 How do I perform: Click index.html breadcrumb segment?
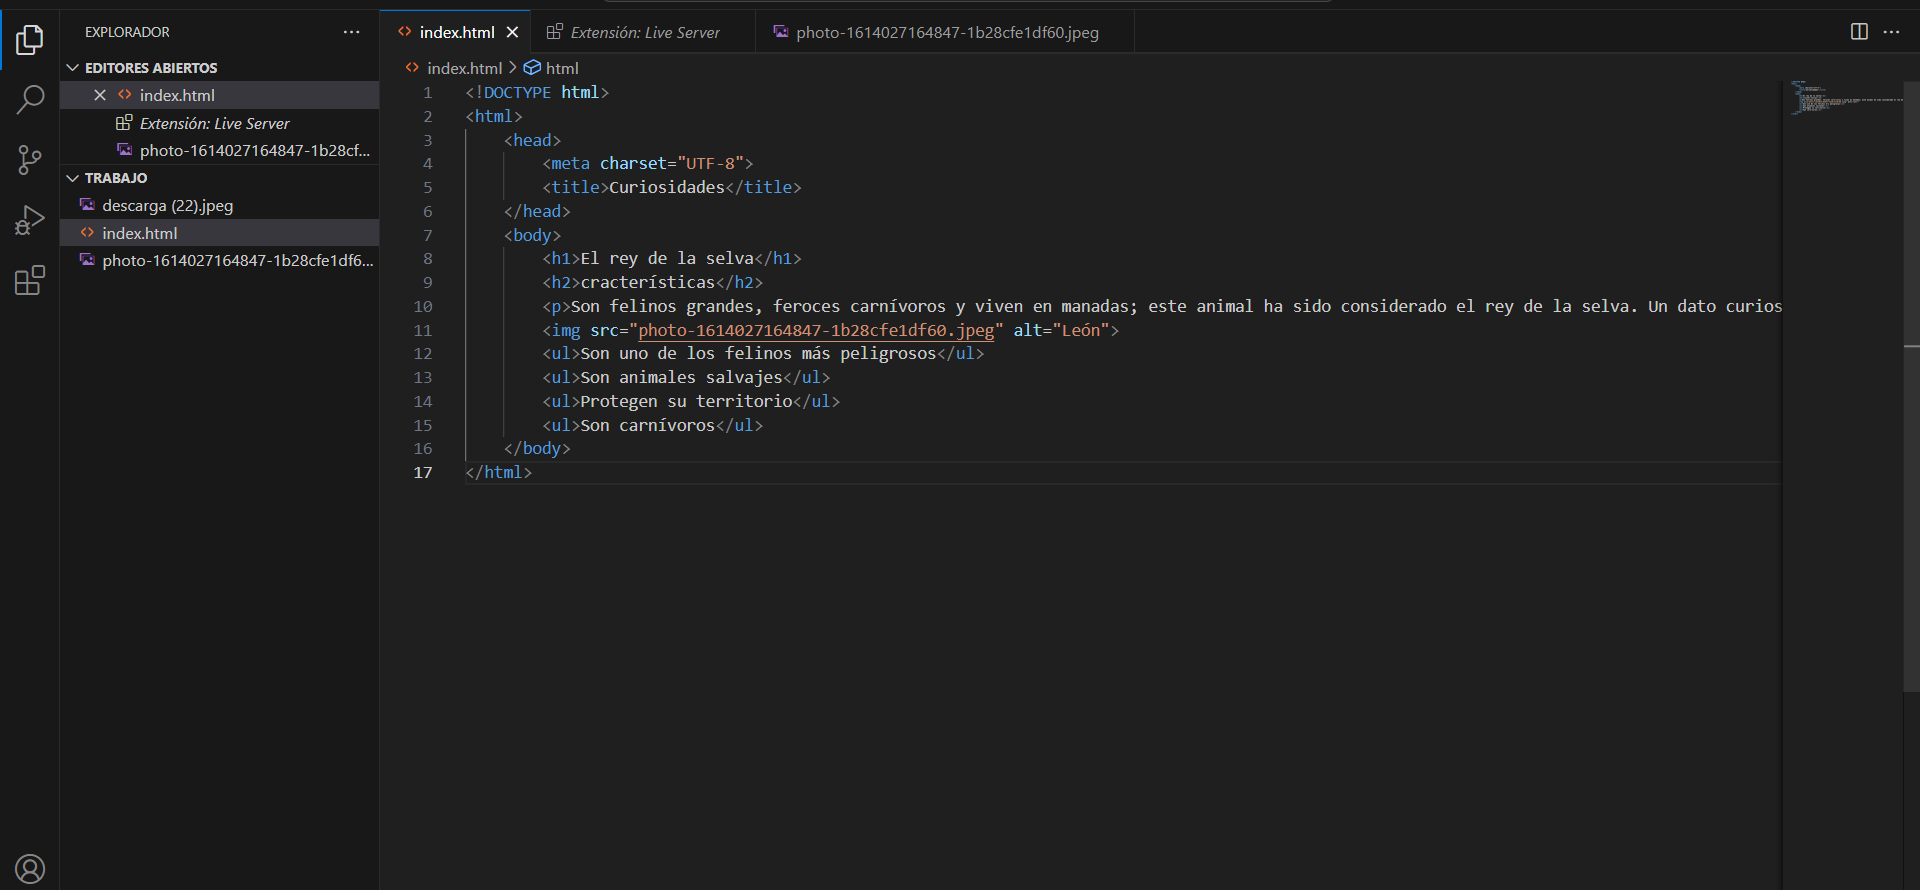coord(464,68)
